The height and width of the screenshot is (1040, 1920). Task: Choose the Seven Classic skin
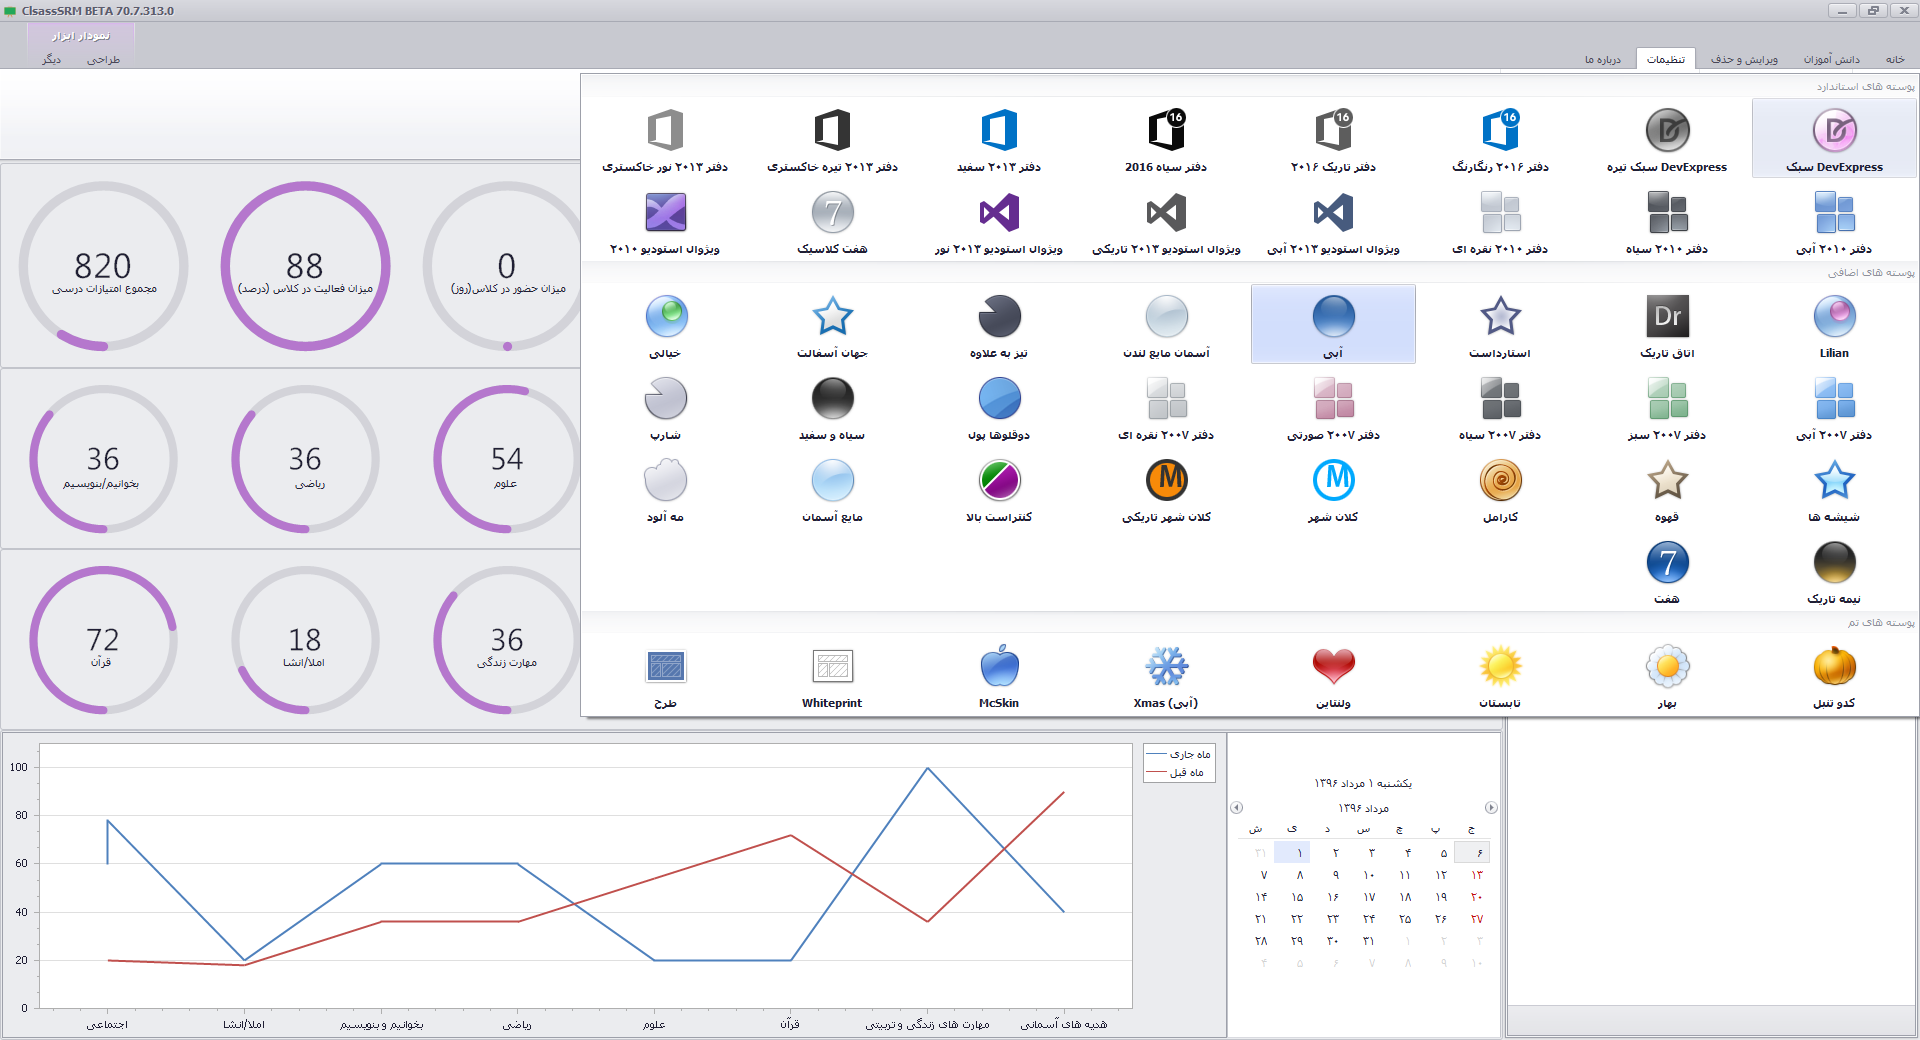(x=832, y=221)
